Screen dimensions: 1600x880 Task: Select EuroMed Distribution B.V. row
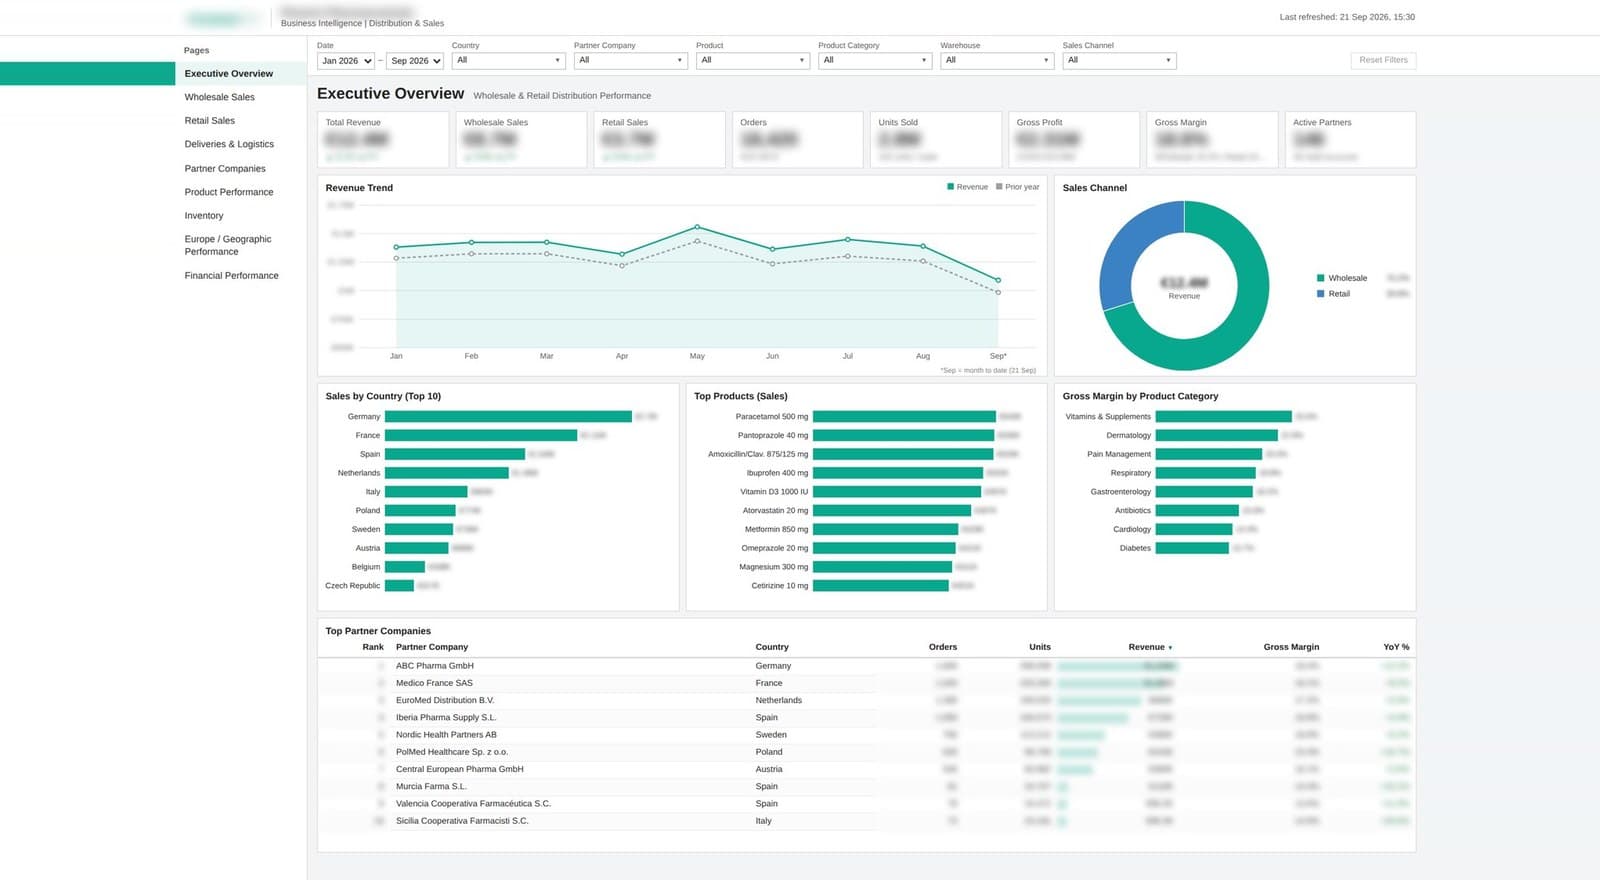[x=866, y=700]
